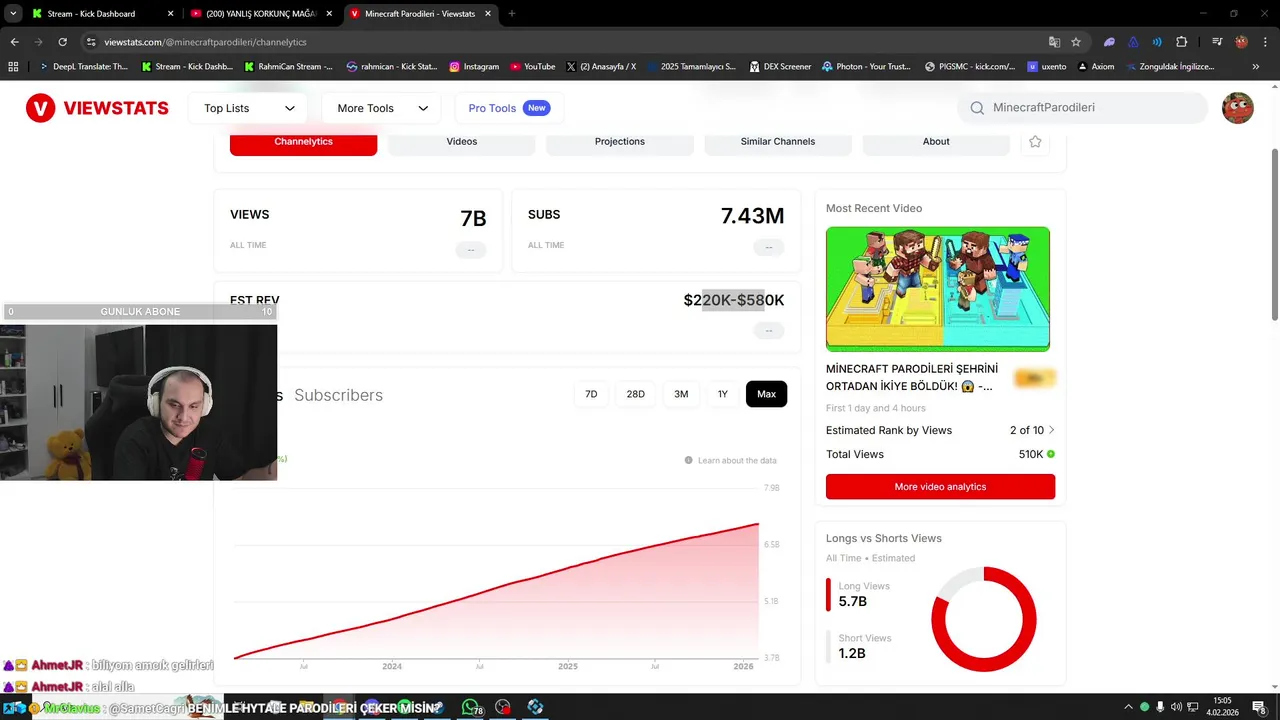Open the YouTube bookmark
This screenshot has height=720, width=1280.
tap(533, 67)
